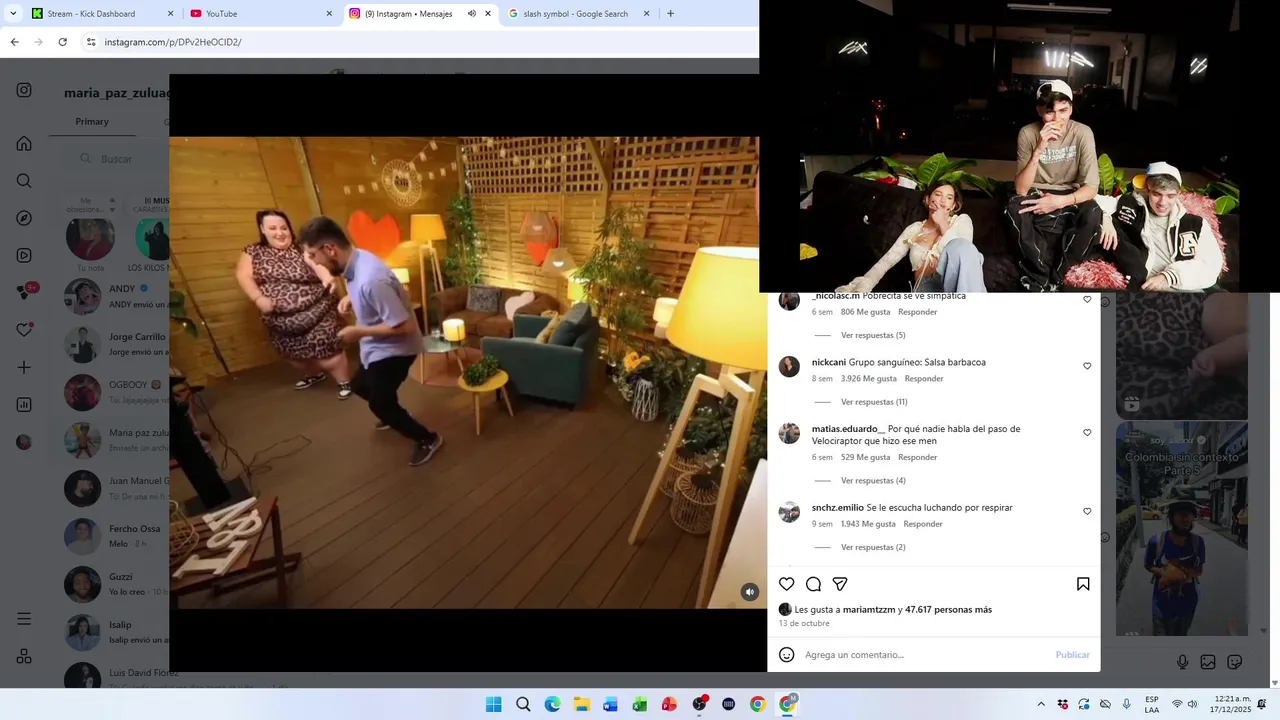Reload the Instagram page
The width and height of the screenshot is (1280, 720).
[x=62, y=42]
